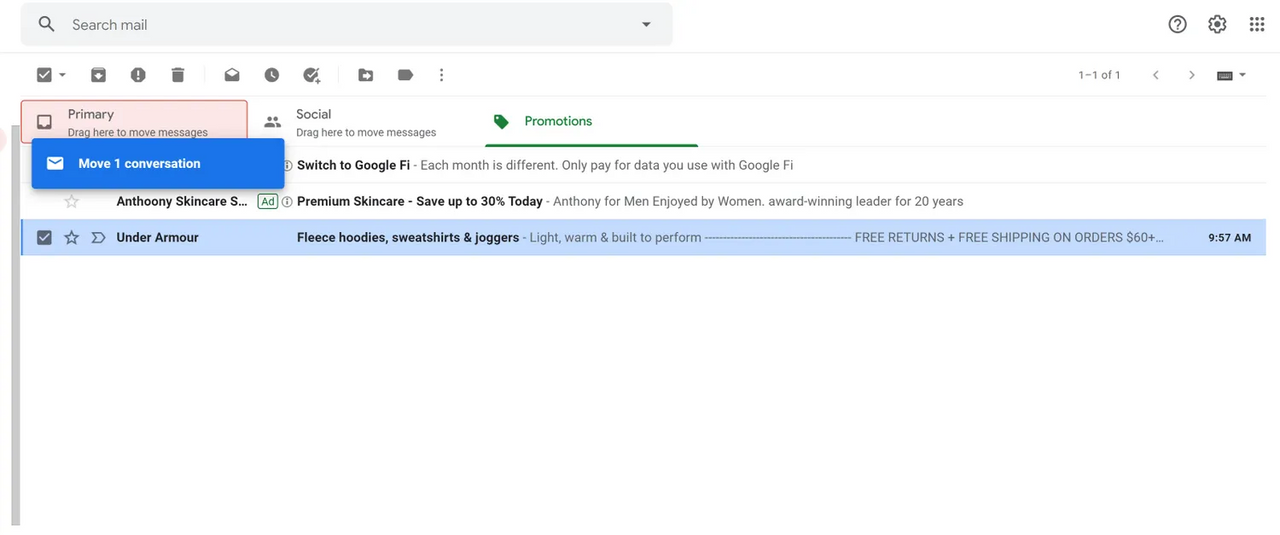Viewport: 1280px width, 535px height.
Task: Star the Under Armour email
Action: (71, 238)
